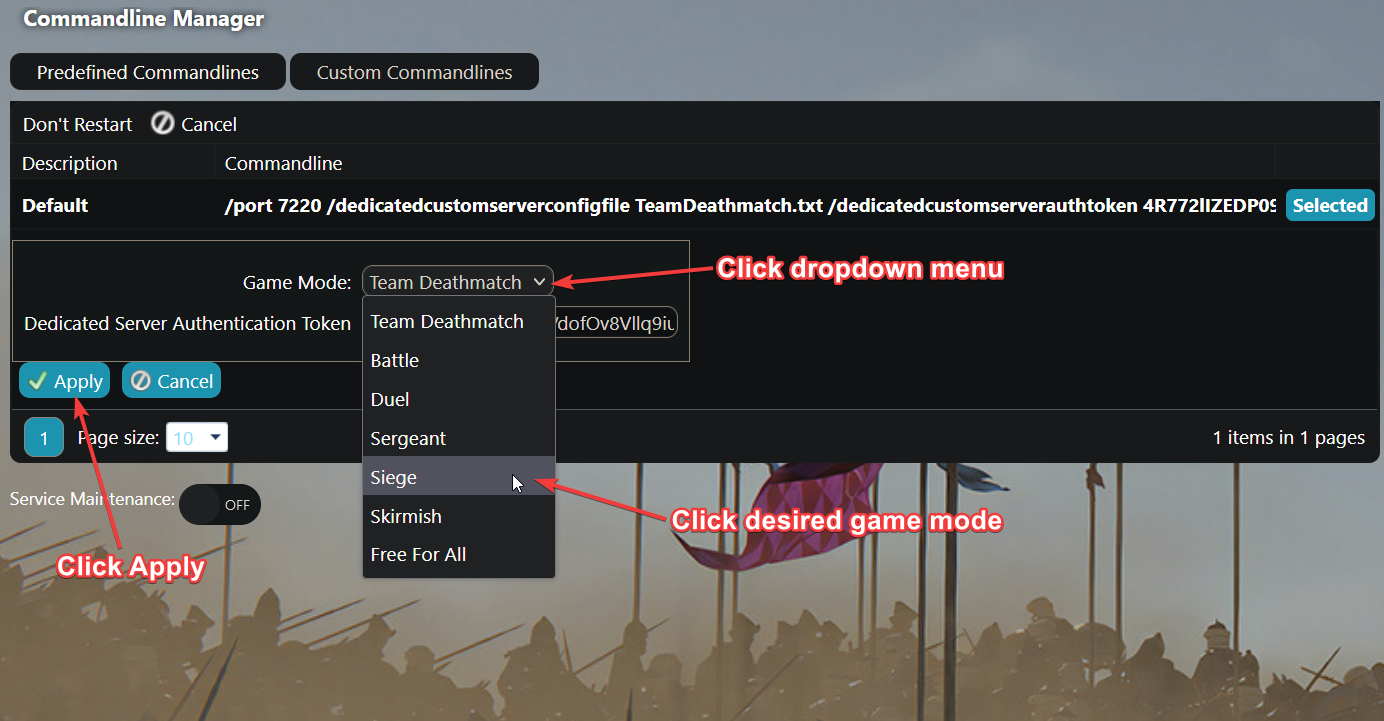Cancel the edit using the button beside Apply
Image resolution: width=1384 pixels, height=721 pixels.
coord(171,381)
